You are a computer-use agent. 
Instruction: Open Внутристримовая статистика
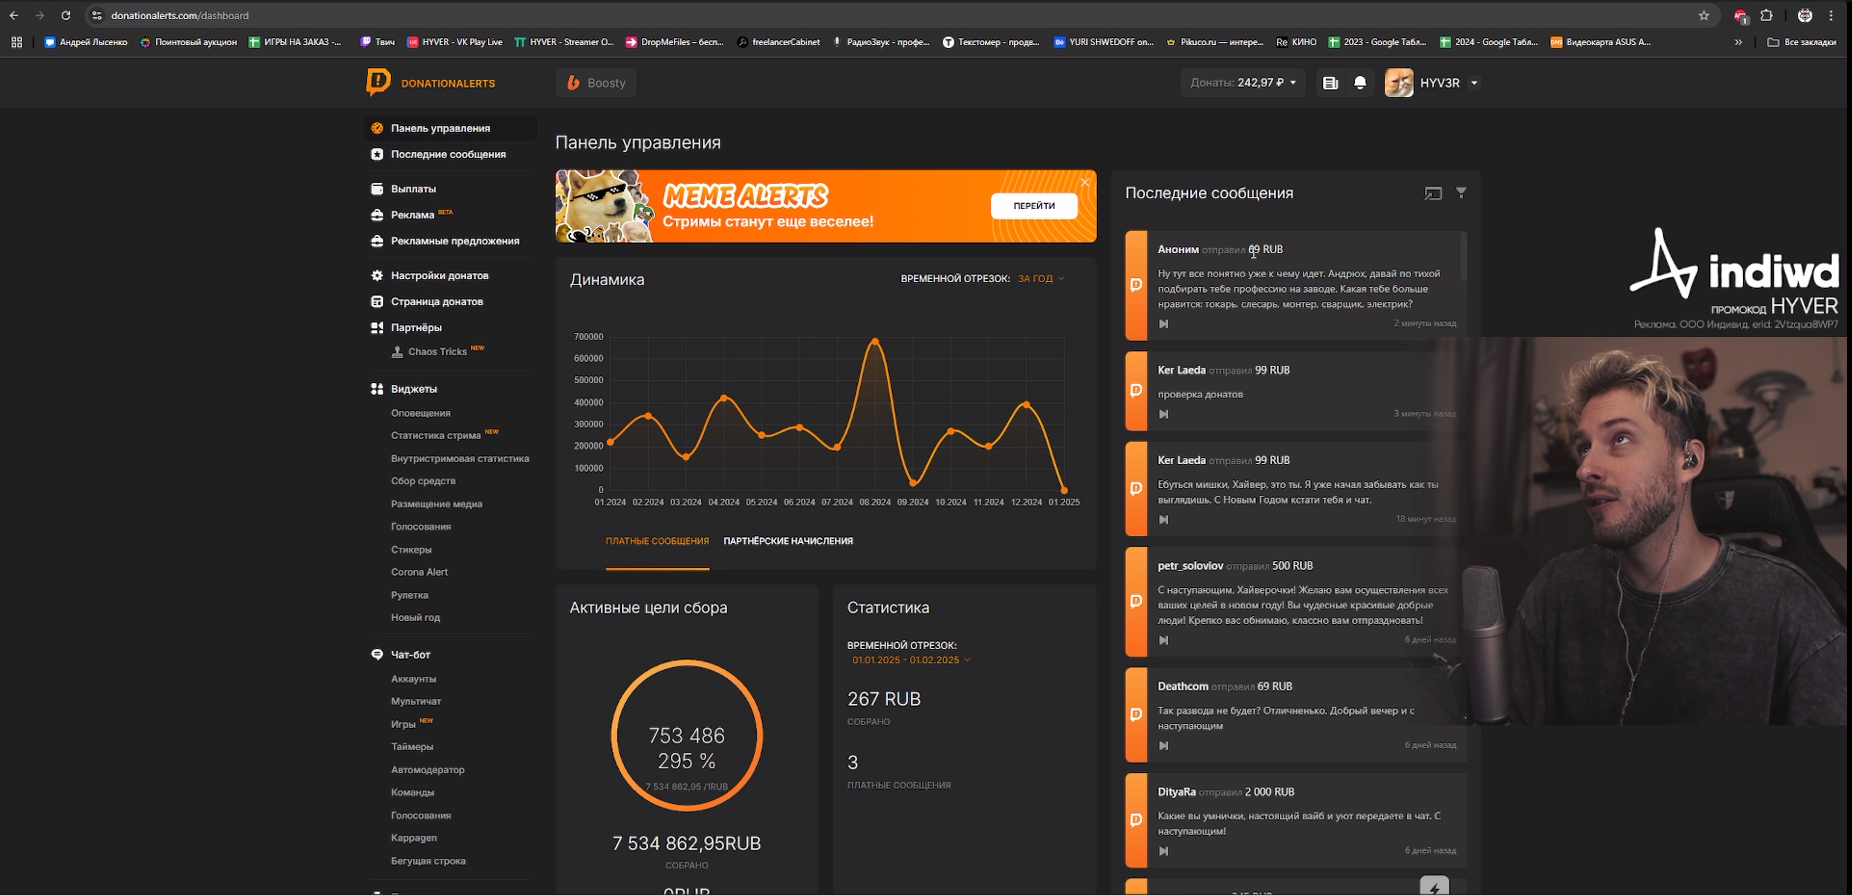point(460,458)
